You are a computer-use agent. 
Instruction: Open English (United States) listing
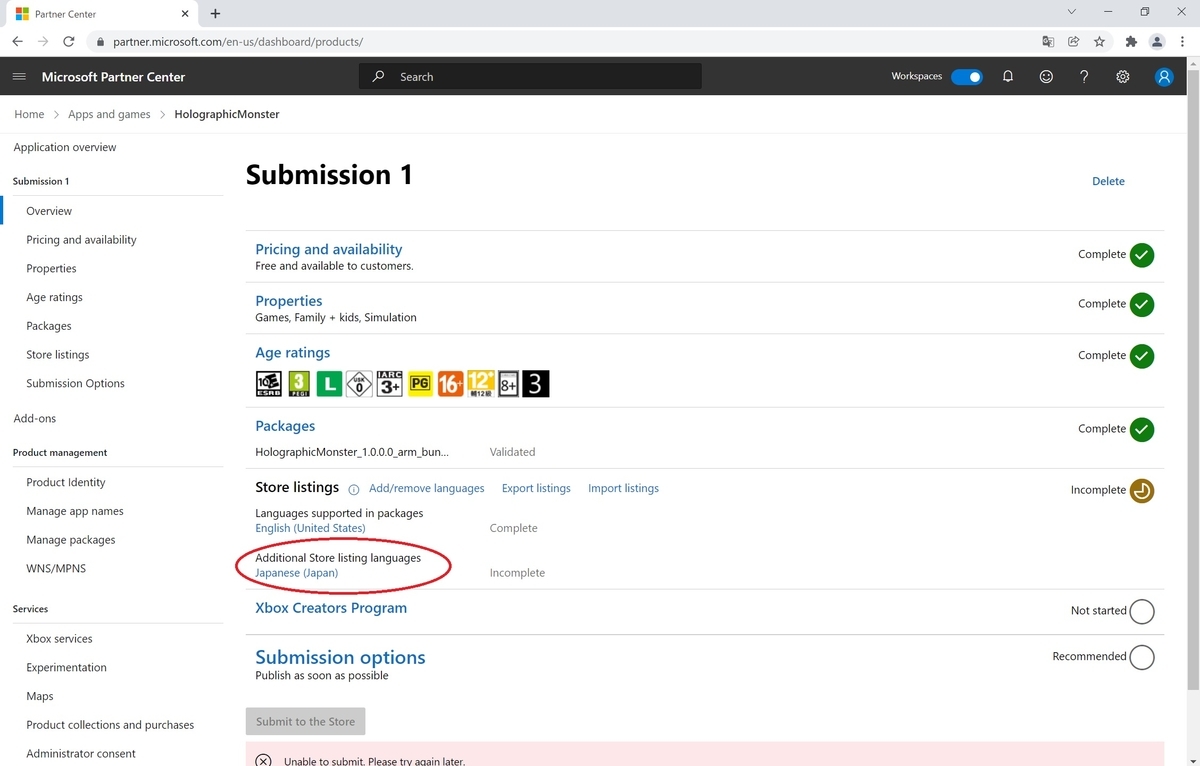pos(310,528)
